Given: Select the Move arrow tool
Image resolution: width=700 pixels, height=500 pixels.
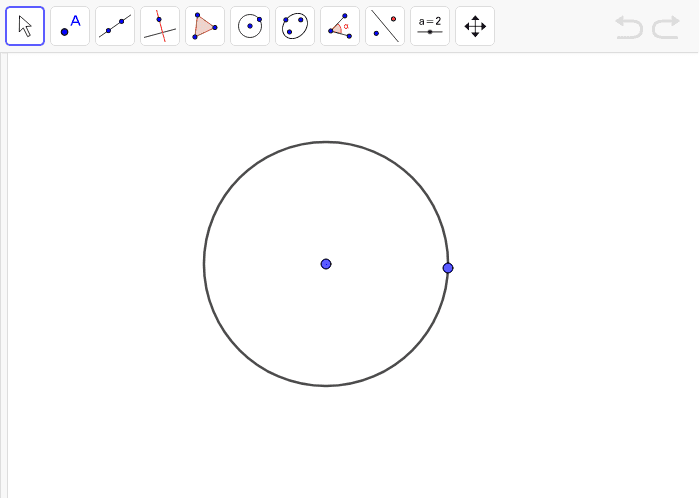Looking at the screenshot, I should [25, 26].
